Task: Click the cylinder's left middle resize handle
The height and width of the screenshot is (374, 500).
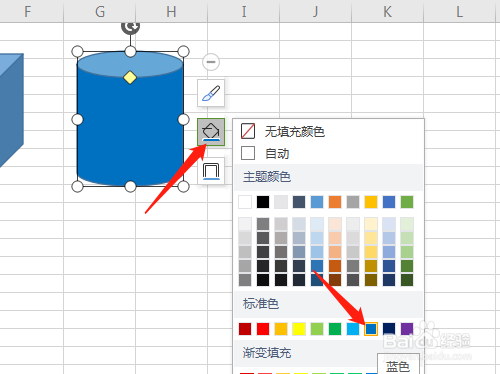Action: pyautogui.click(x=77, y=119)
